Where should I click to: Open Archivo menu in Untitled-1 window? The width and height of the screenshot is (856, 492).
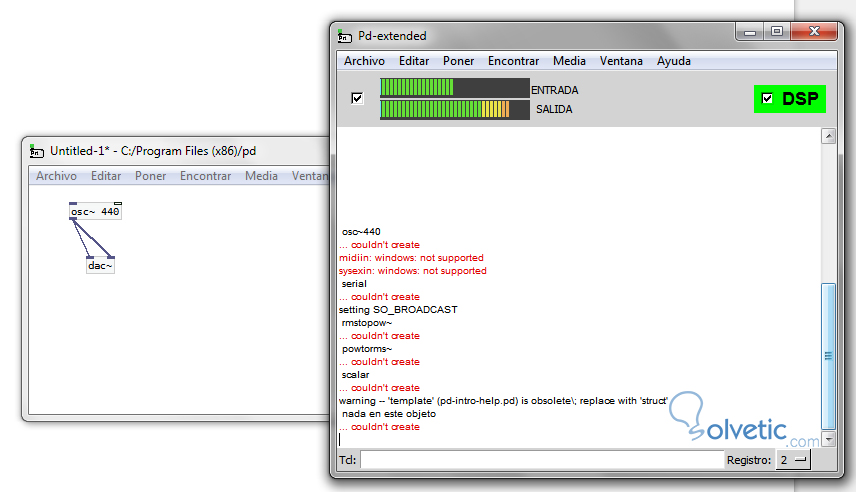click(56, 176)
